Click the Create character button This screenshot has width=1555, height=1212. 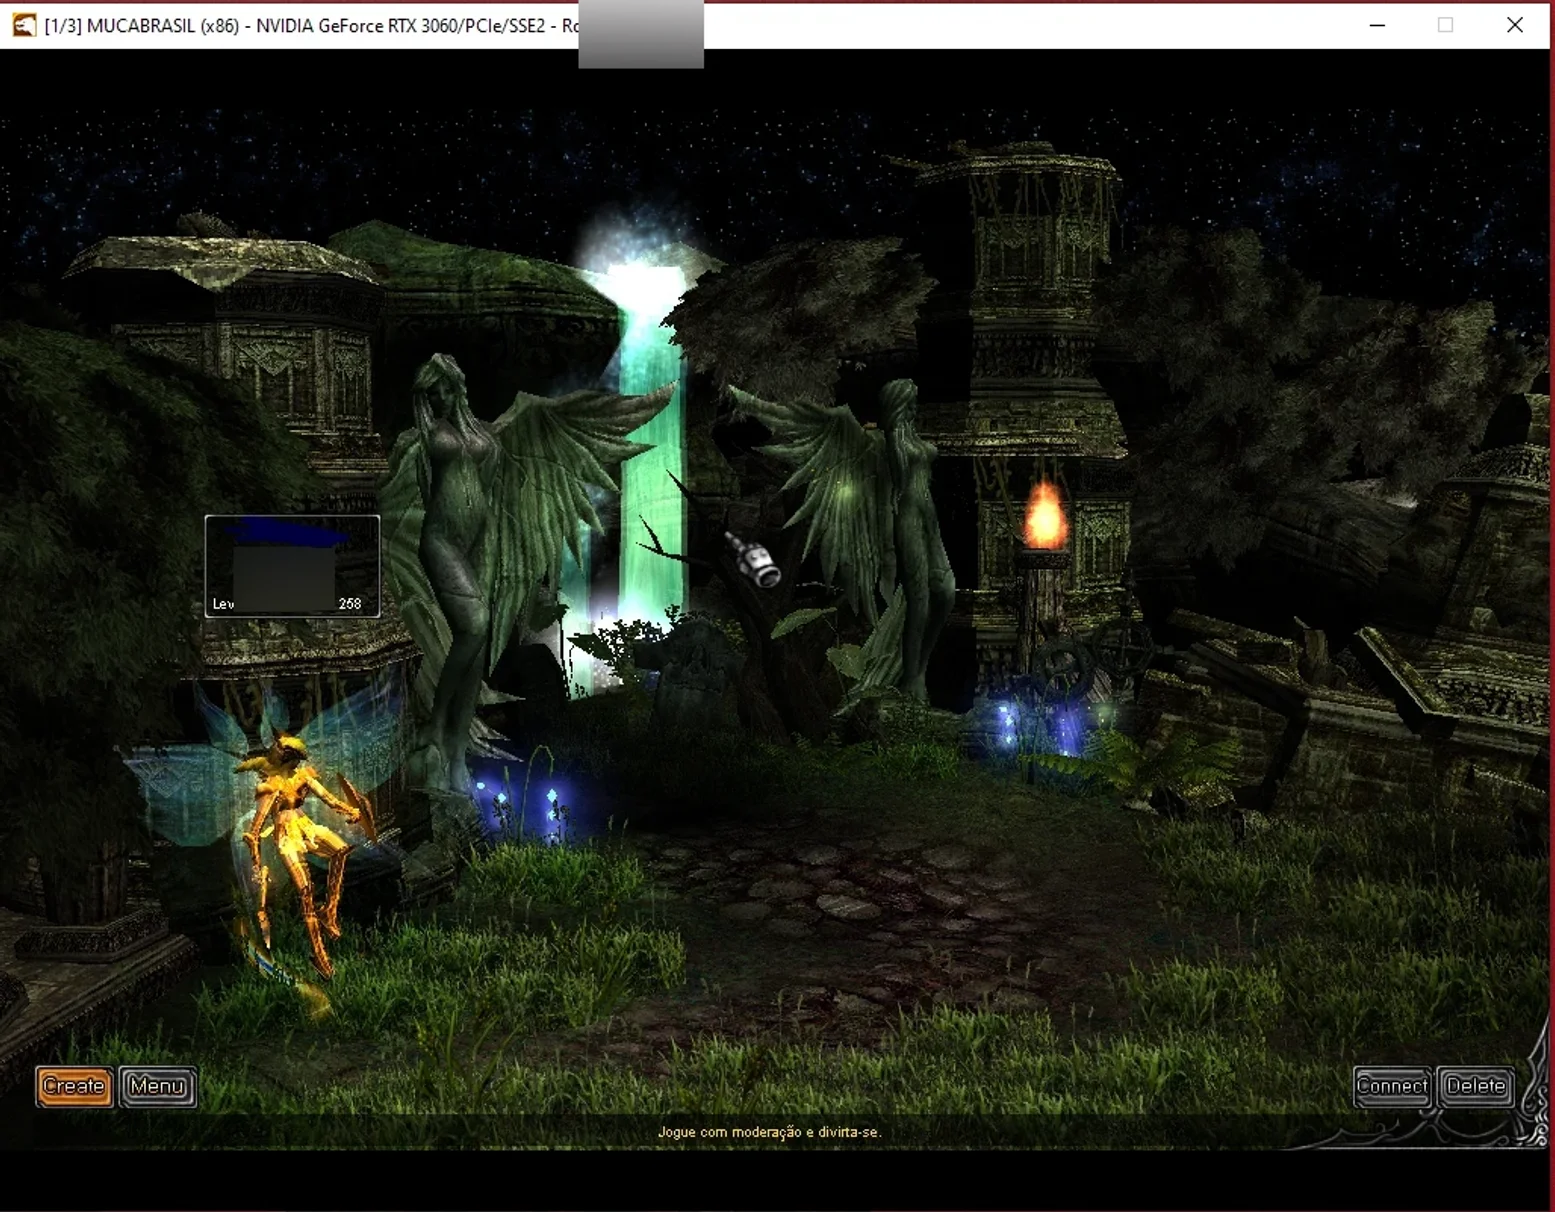pyautogui.click(x=74, y=1086)
